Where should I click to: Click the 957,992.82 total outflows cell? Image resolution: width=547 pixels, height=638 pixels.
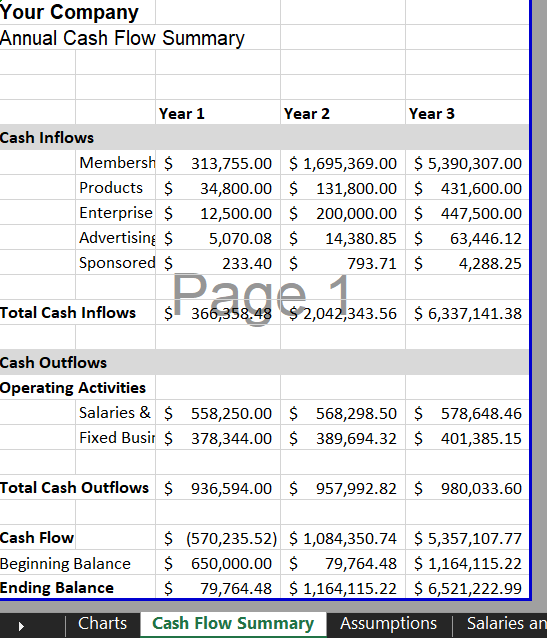(x=343, y=488)
